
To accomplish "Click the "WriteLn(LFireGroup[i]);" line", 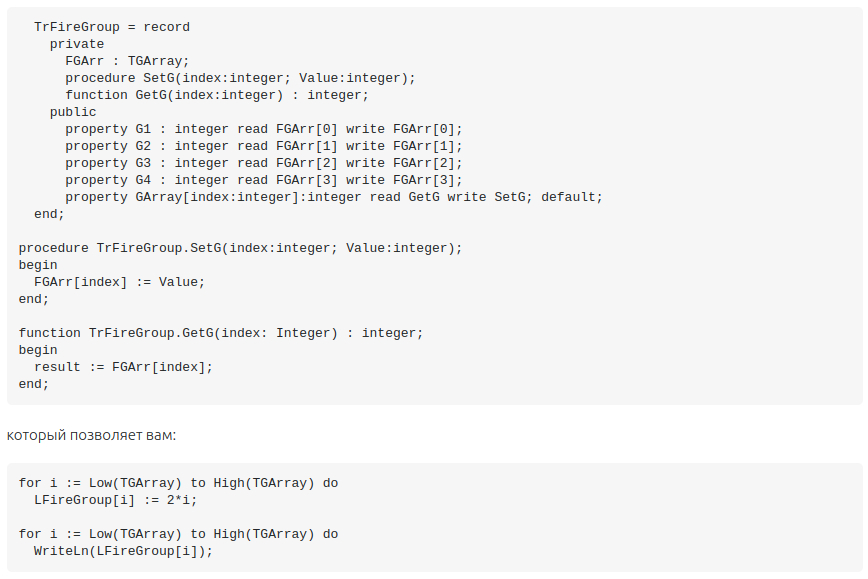I will 123,551.
